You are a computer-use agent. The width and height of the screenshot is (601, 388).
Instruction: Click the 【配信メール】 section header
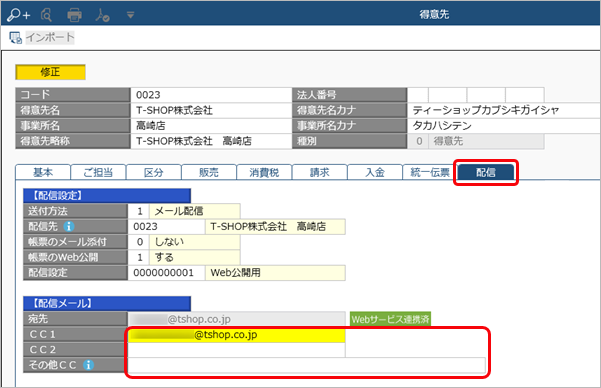[107, 303]
